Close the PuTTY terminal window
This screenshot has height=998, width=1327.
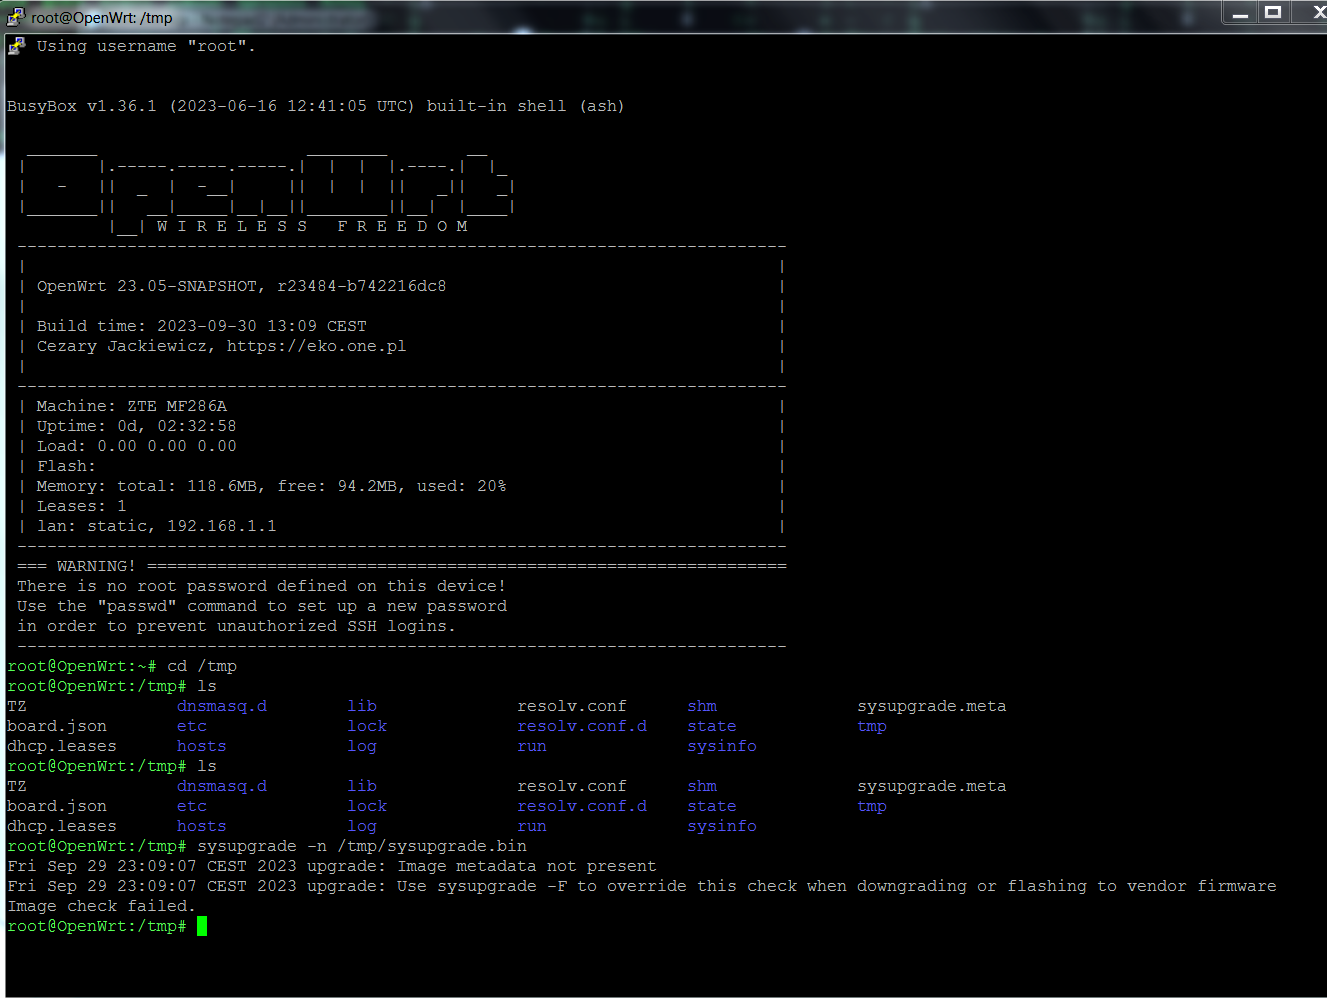[1314, 13]
